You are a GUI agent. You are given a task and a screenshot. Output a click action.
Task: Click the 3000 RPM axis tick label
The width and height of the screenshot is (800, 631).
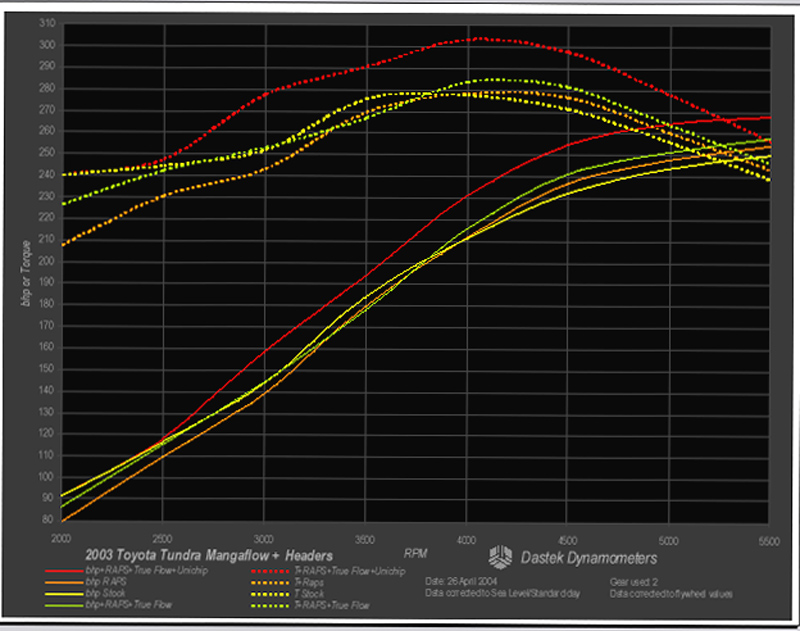264,539
